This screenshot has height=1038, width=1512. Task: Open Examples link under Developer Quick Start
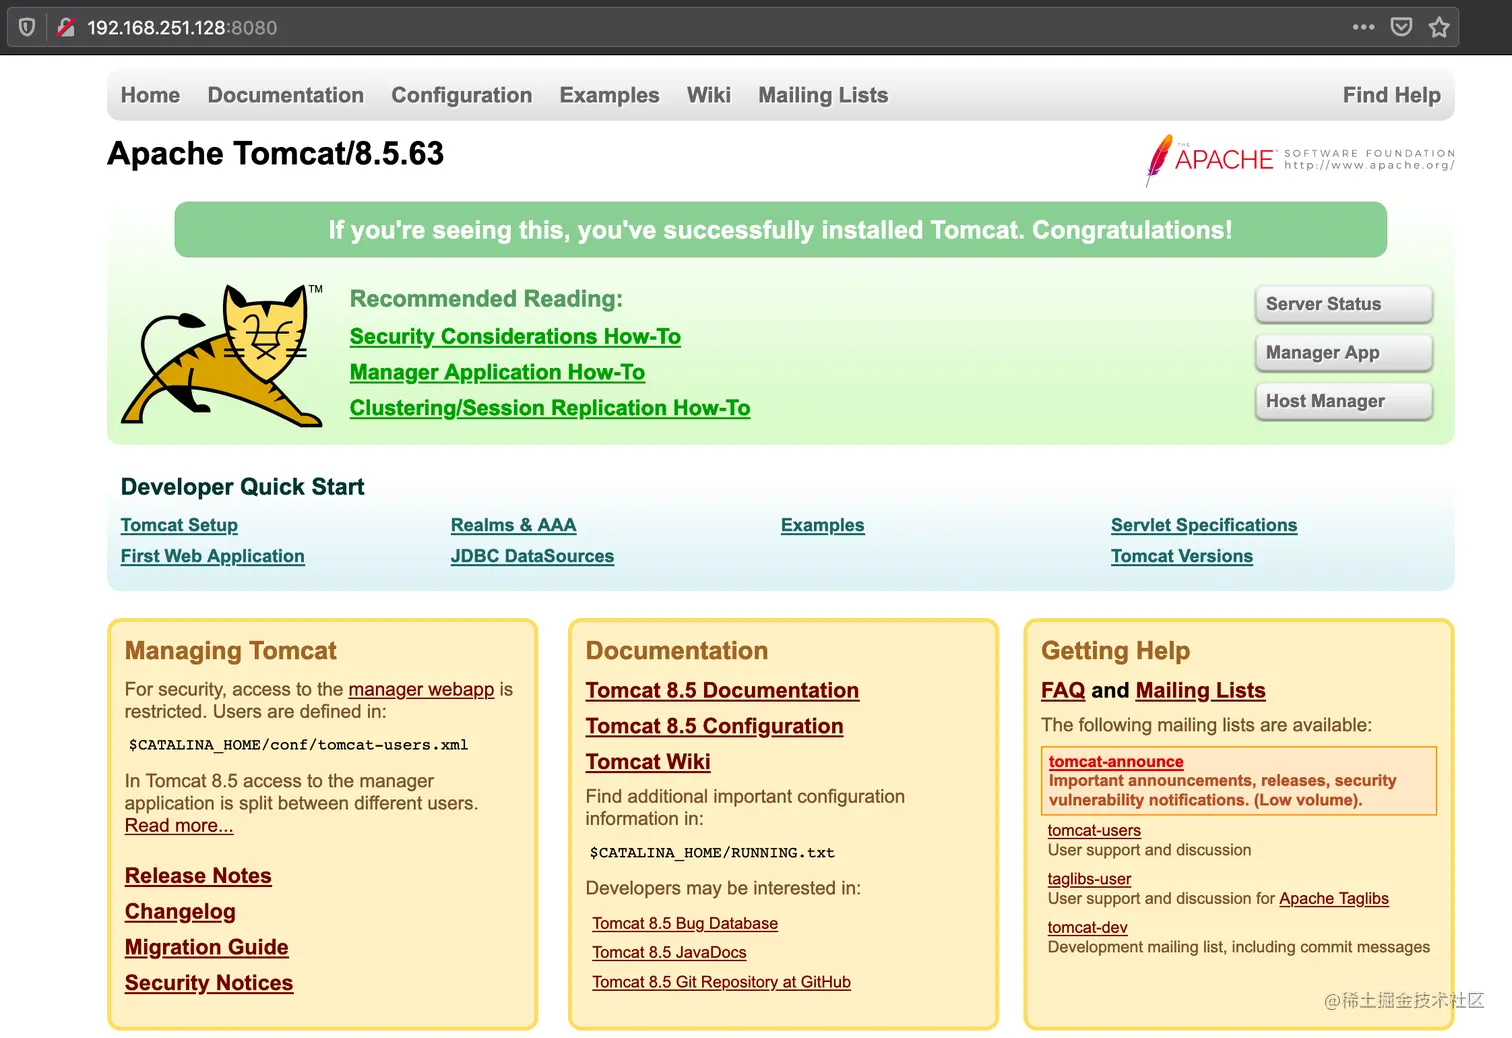(822, 525)
